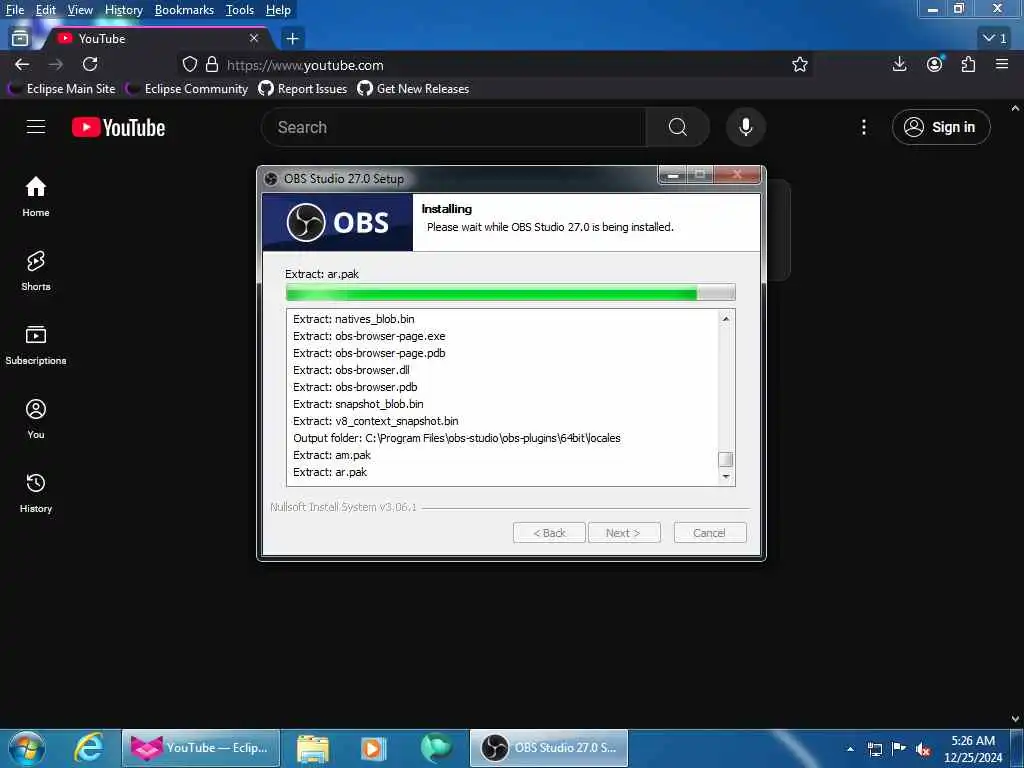Click the install log scrollbar thumb
Viewport: 1024px width, 768px height.
726,459
